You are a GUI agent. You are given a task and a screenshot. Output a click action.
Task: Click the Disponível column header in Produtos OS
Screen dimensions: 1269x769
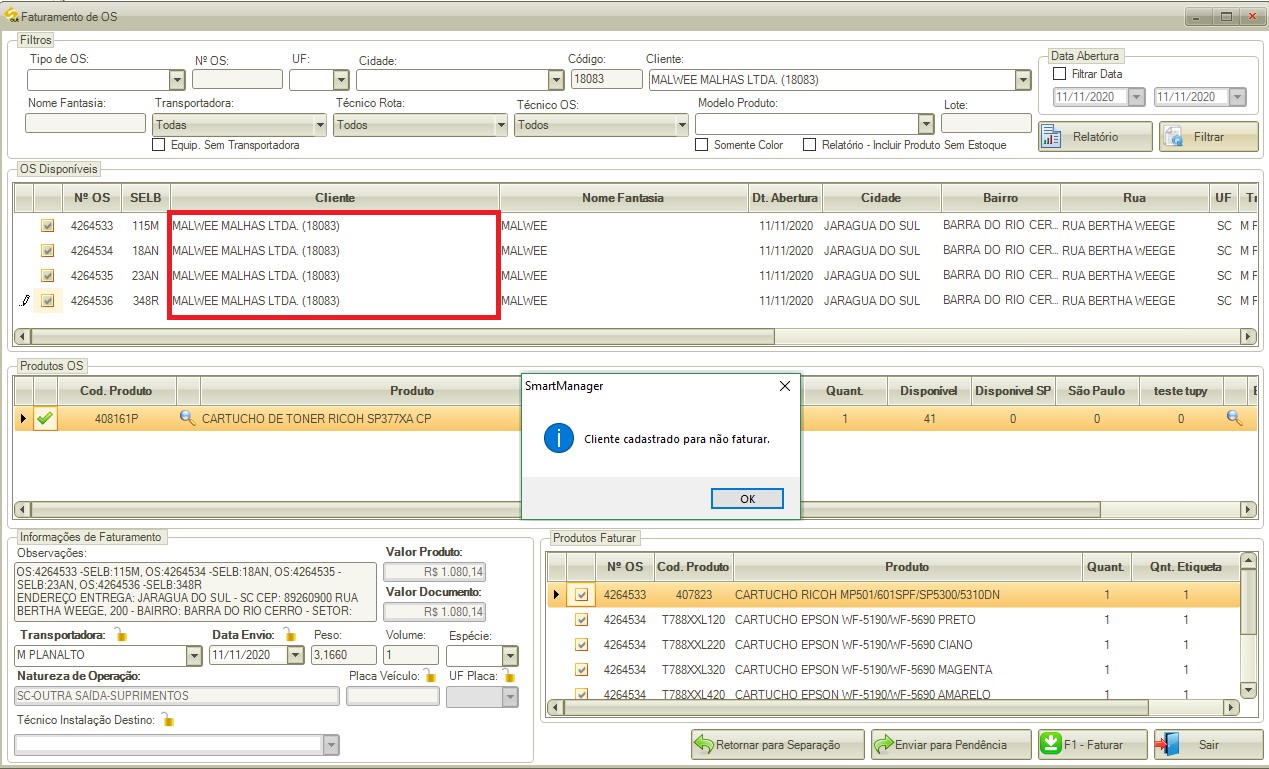click(929, 391)
